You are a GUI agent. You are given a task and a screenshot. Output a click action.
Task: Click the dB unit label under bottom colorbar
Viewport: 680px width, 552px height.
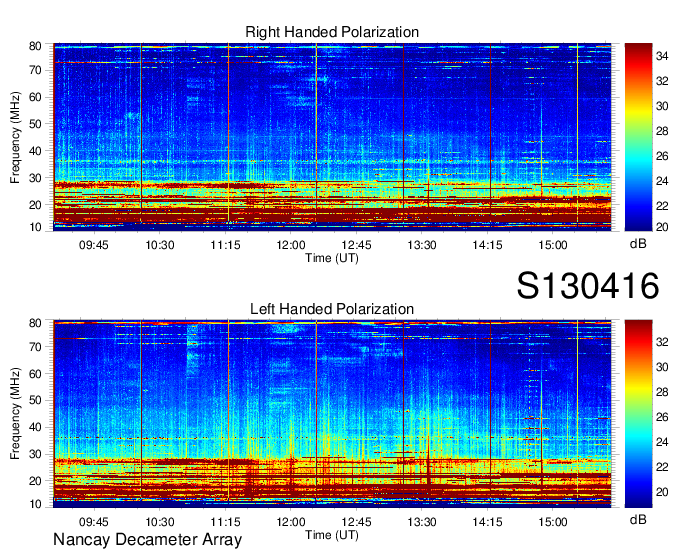[638, 520]
